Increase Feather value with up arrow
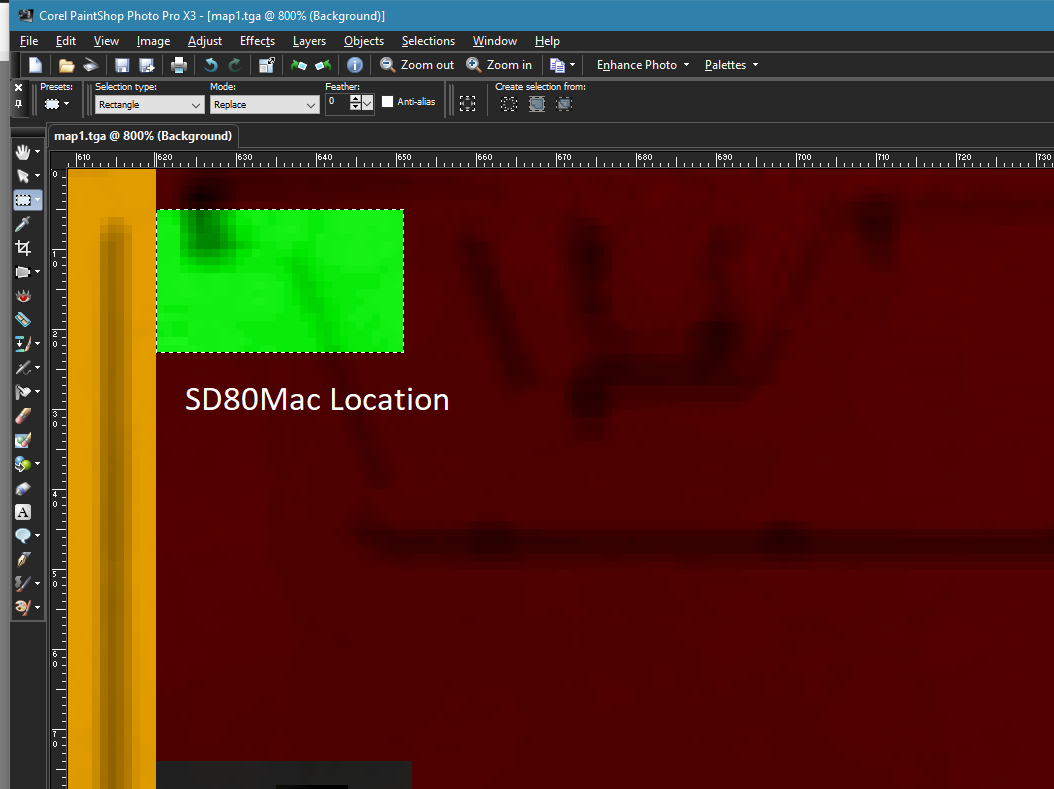This screenshot has width=1054, height=789. (355, 99)
